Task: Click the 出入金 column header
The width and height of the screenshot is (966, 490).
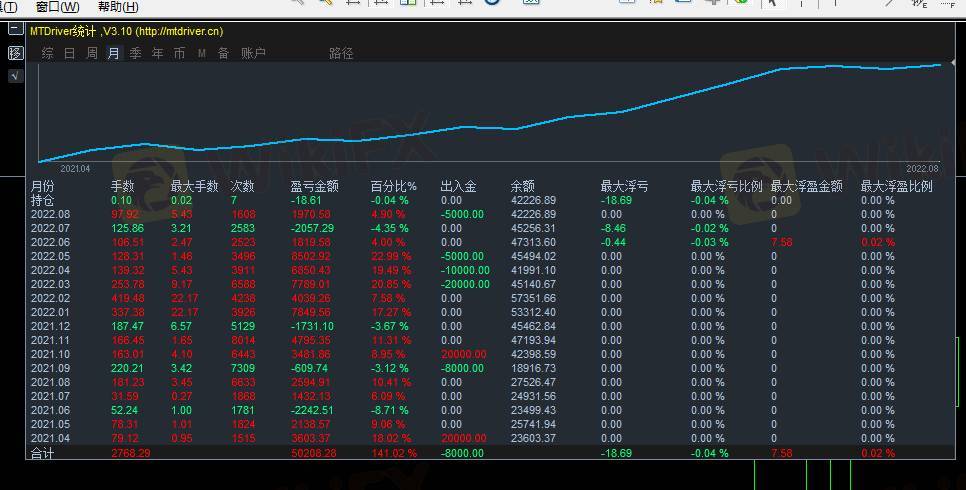Action: [458, 186]
